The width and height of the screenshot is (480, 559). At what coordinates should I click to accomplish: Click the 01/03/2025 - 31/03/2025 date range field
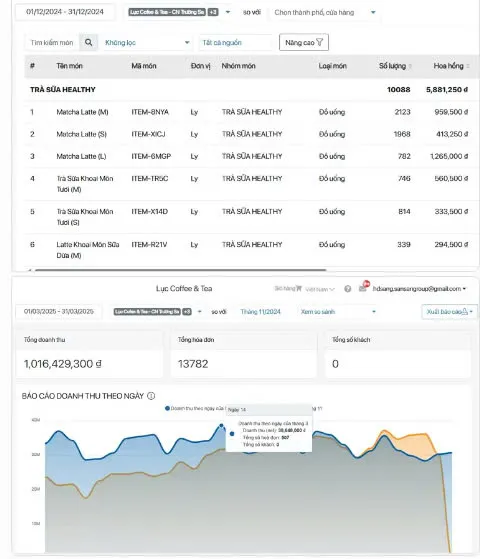tap(59, 312)
